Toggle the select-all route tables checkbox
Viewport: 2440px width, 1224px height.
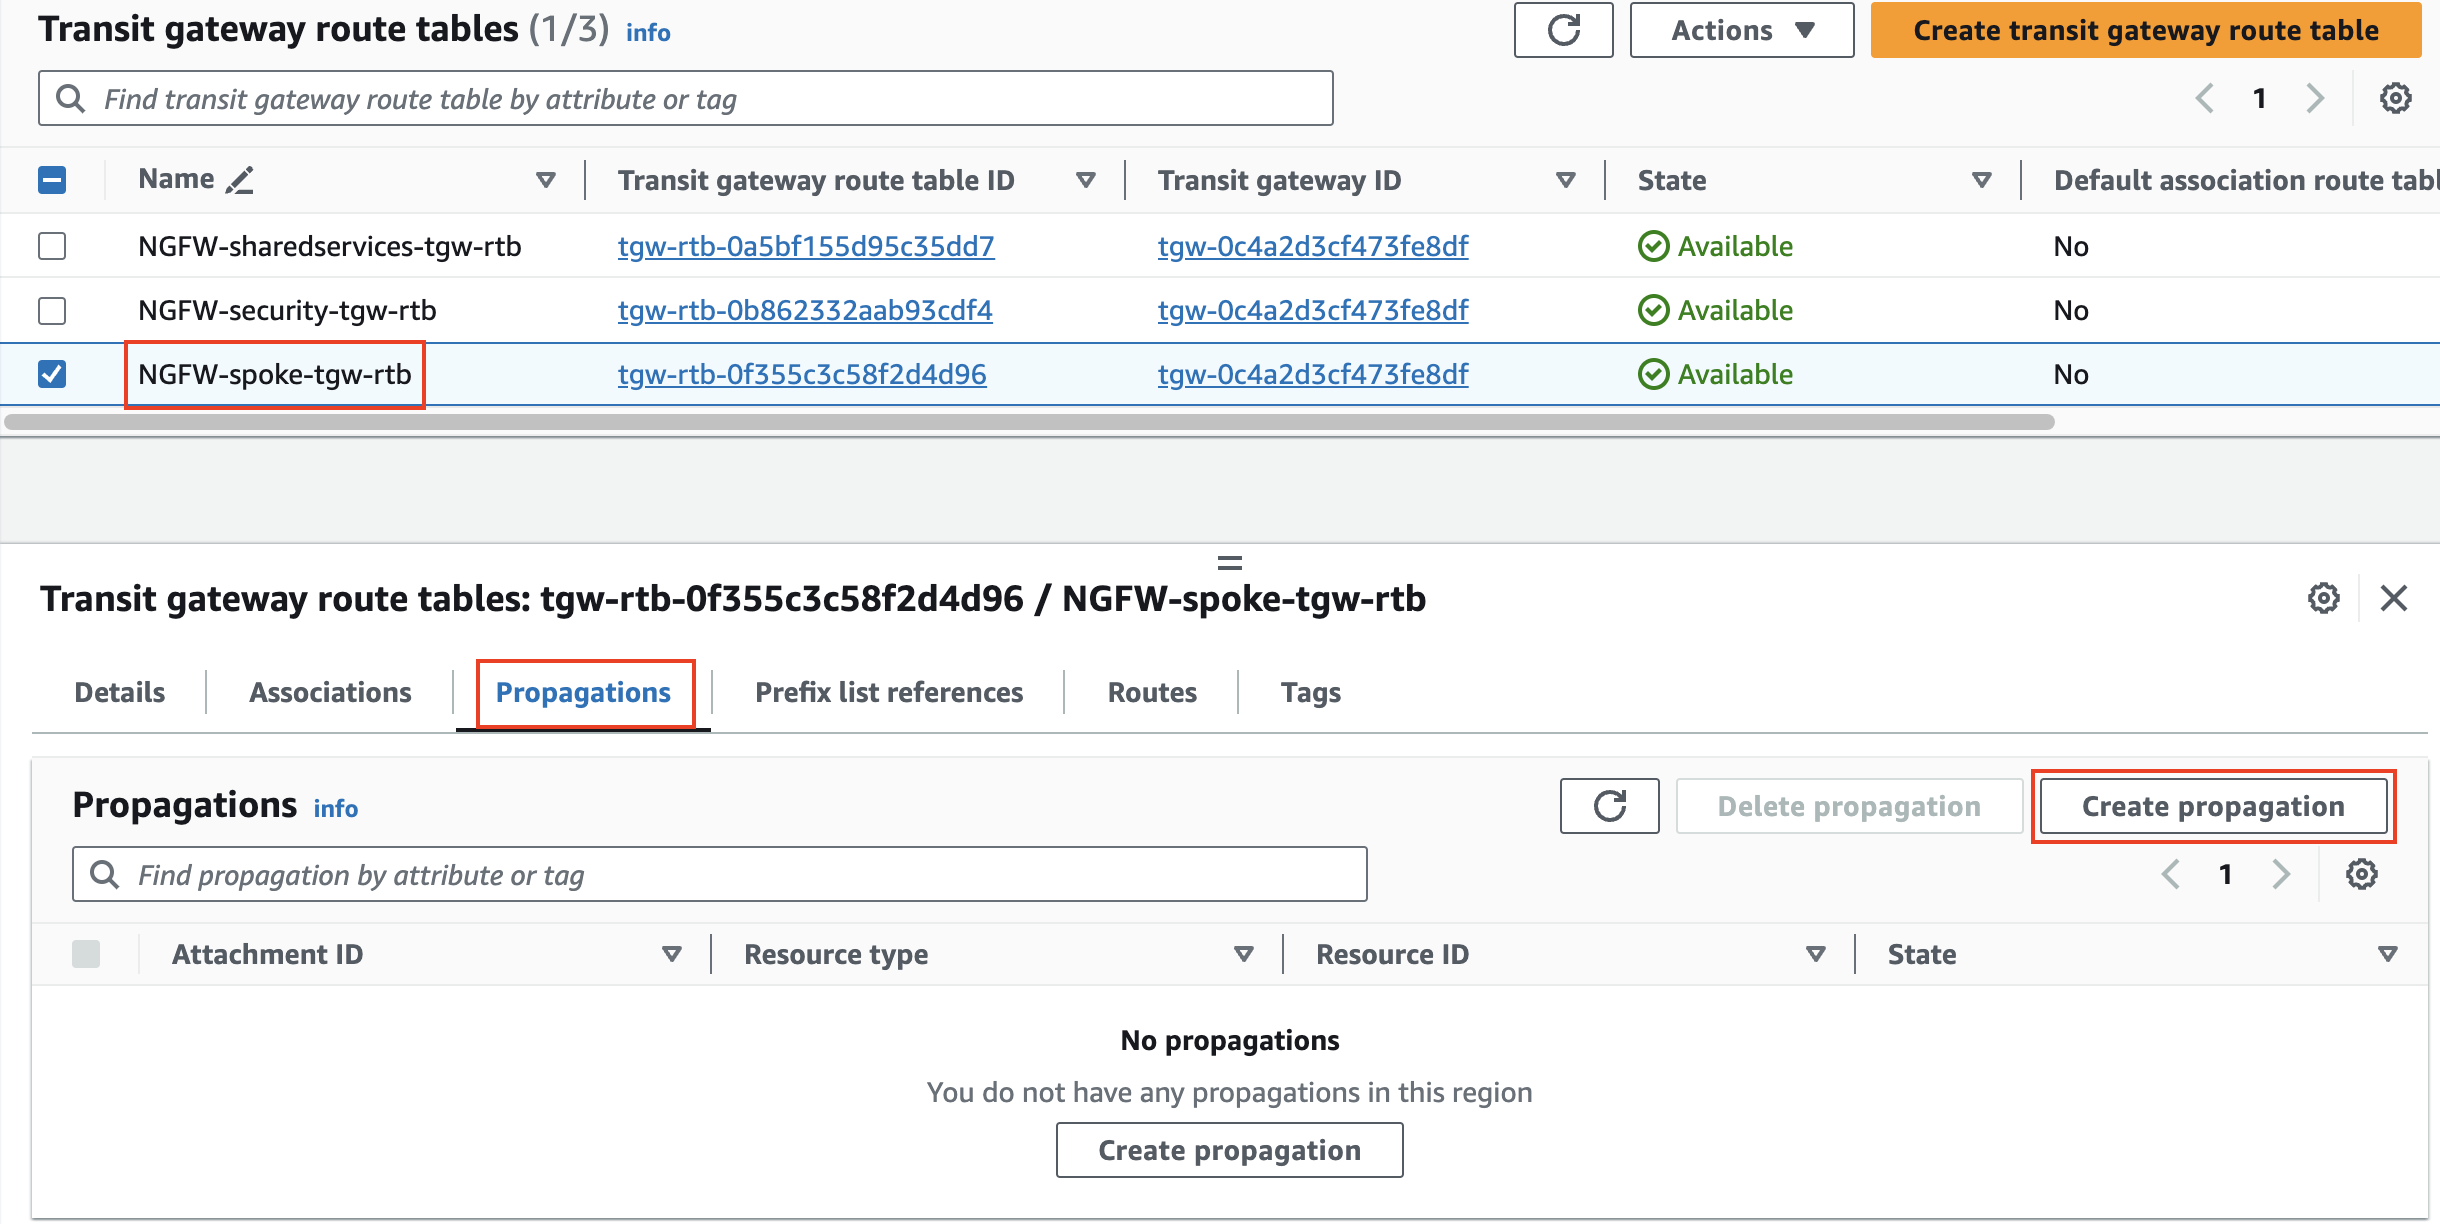[52, 180]
